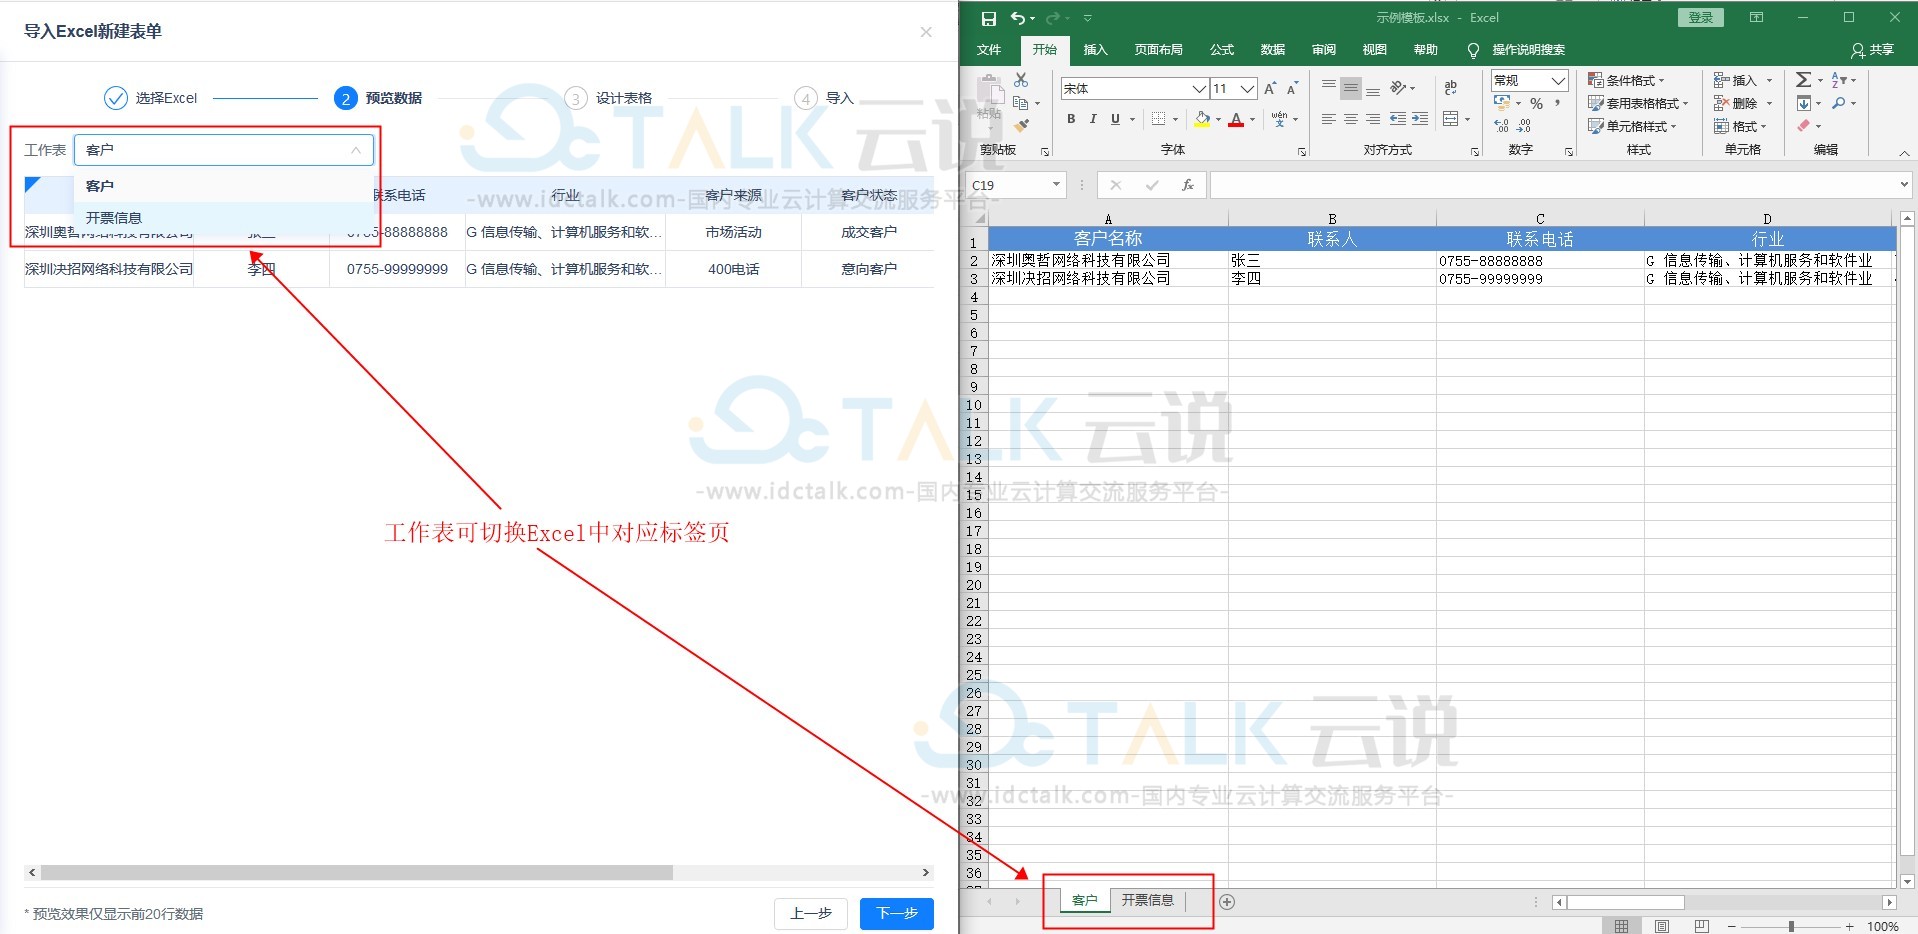Increase font size with the larger A icon

point(1270,88)
